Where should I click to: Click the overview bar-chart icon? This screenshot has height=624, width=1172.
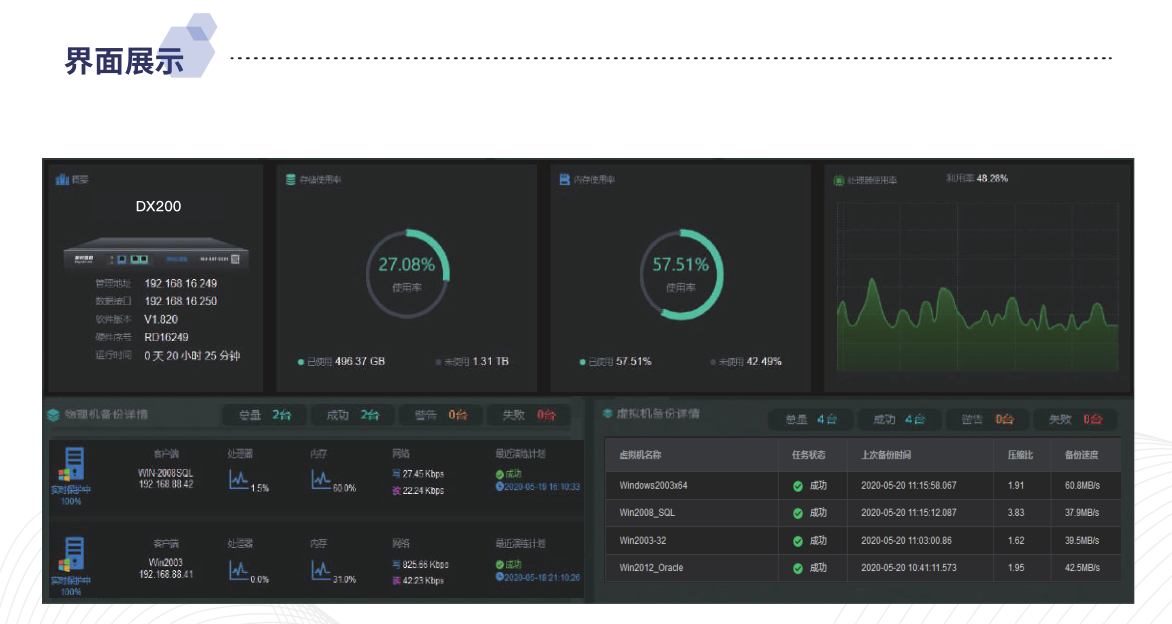[x=62, y=180]
